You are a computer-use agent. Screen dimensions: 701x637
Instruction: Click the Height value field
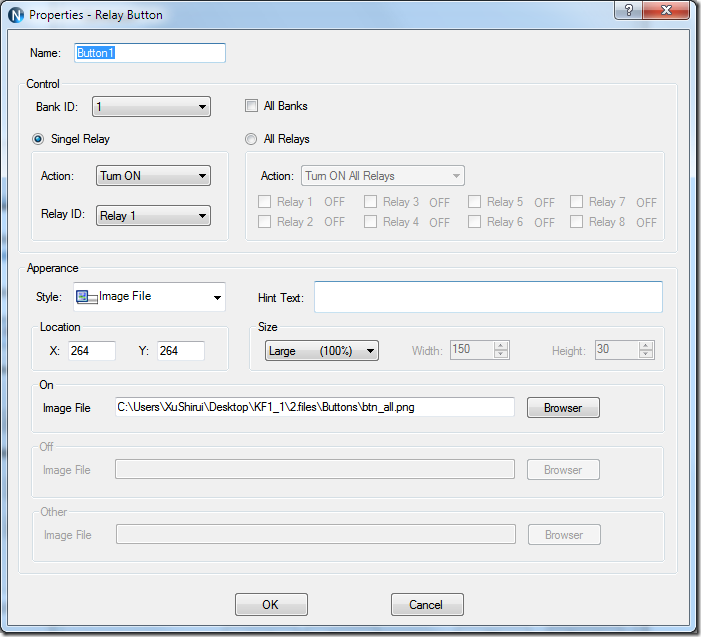coord(617,350)
